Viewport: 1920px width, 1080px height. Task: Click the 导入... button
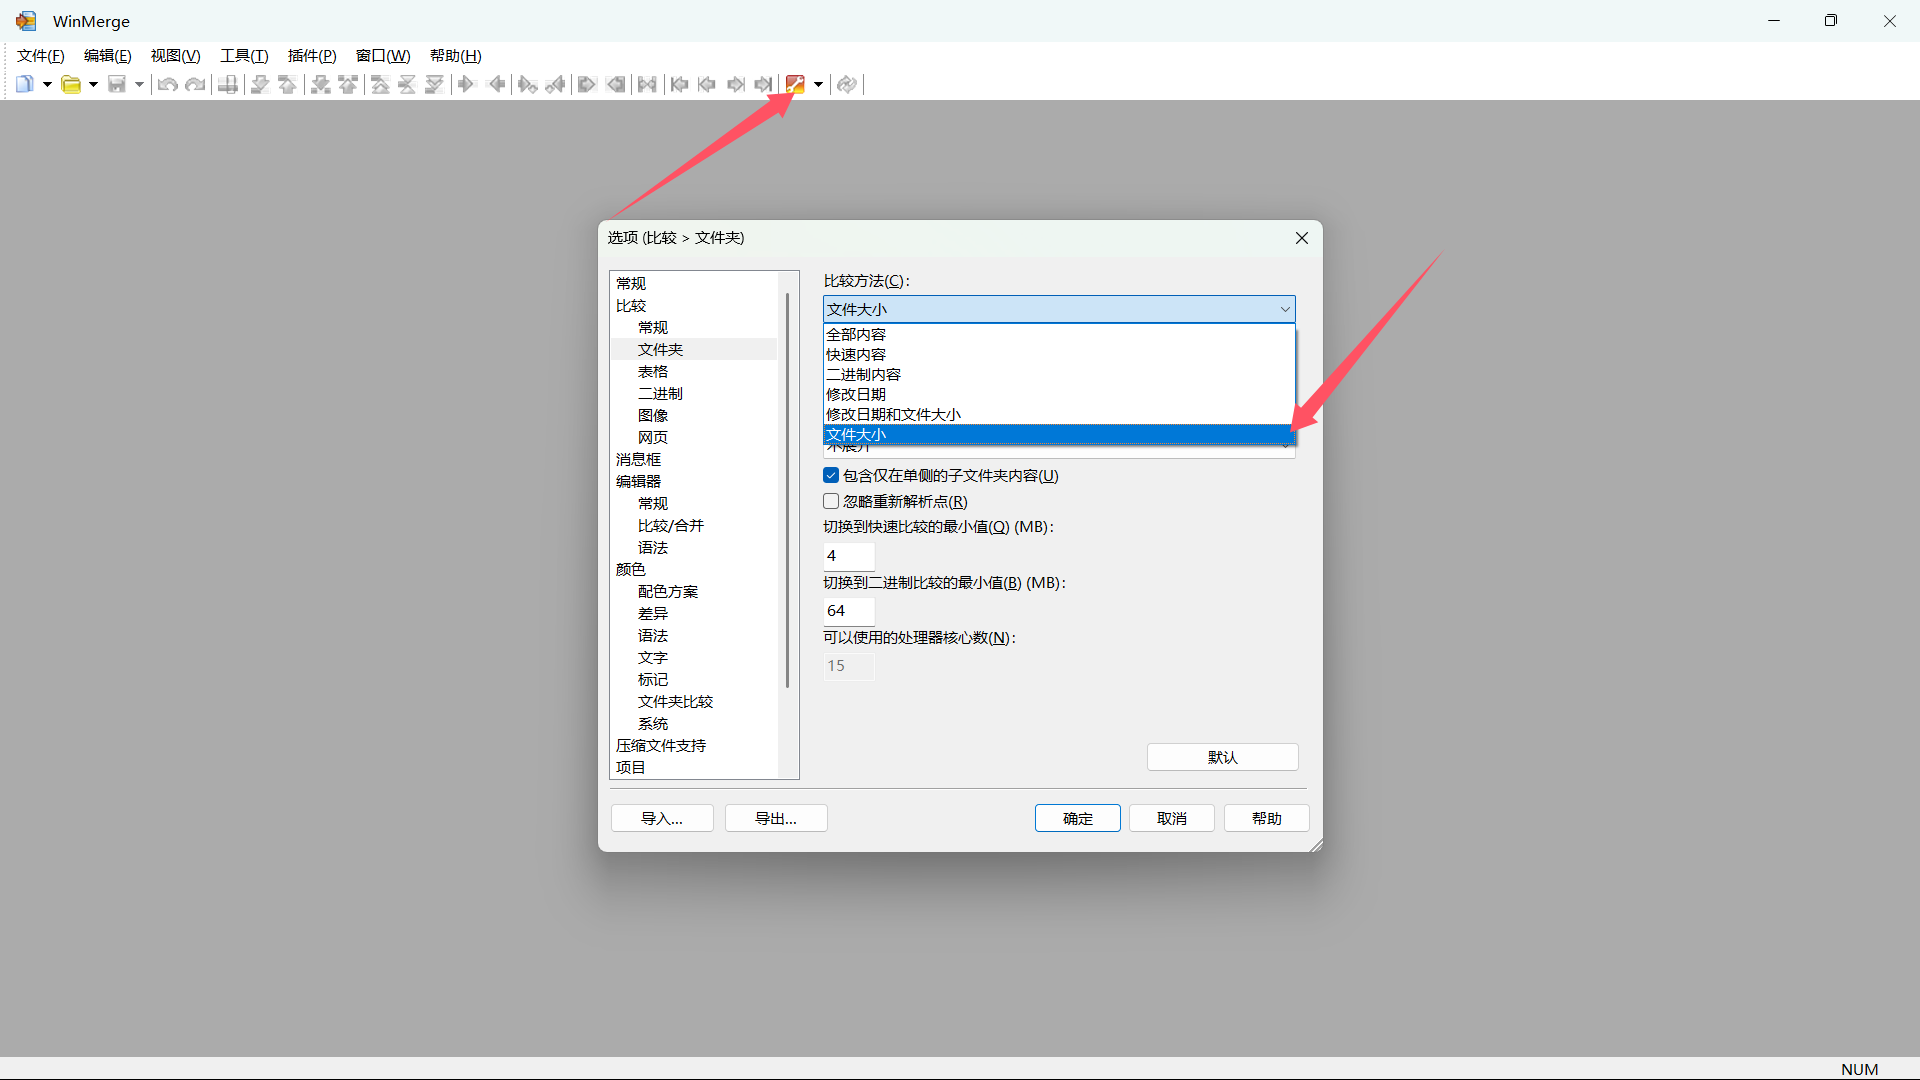[x=662, y=818]
